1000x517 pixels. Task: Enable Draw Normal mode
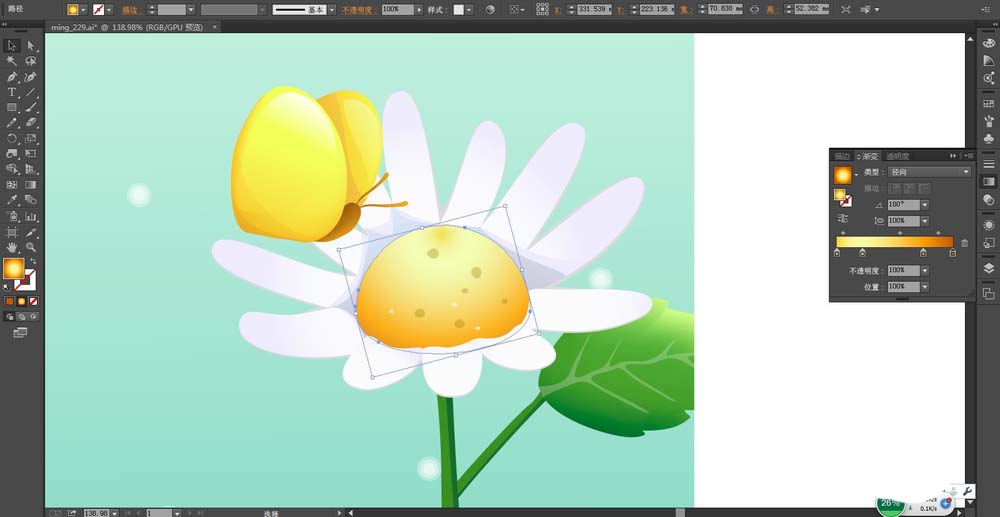tap(10, 316)
